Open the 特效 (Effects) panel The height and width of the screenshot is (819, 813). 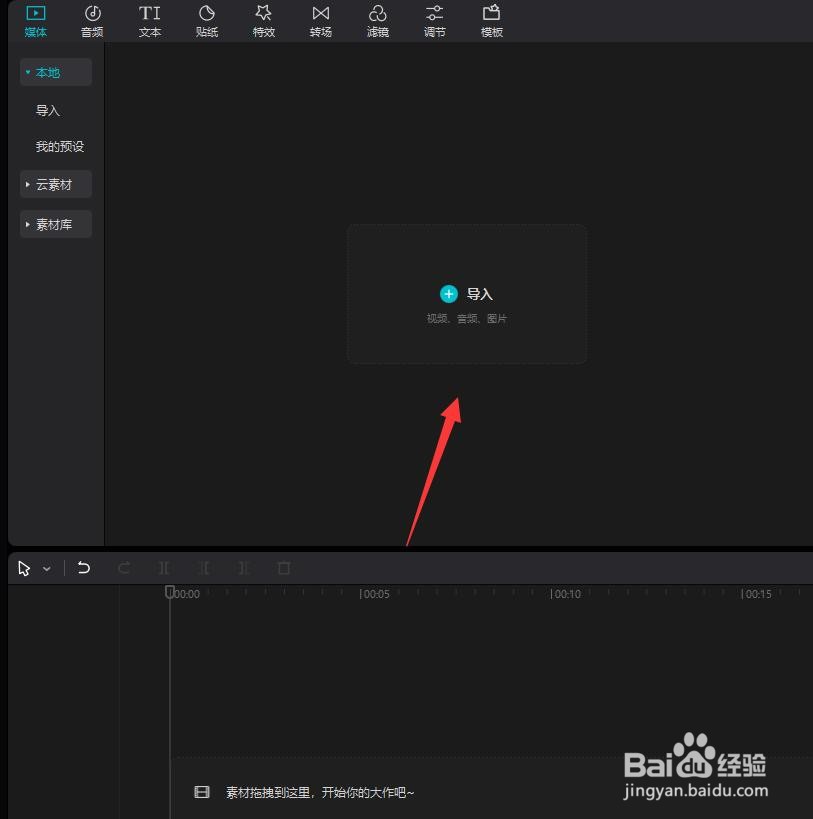click(x=263, y=20)
